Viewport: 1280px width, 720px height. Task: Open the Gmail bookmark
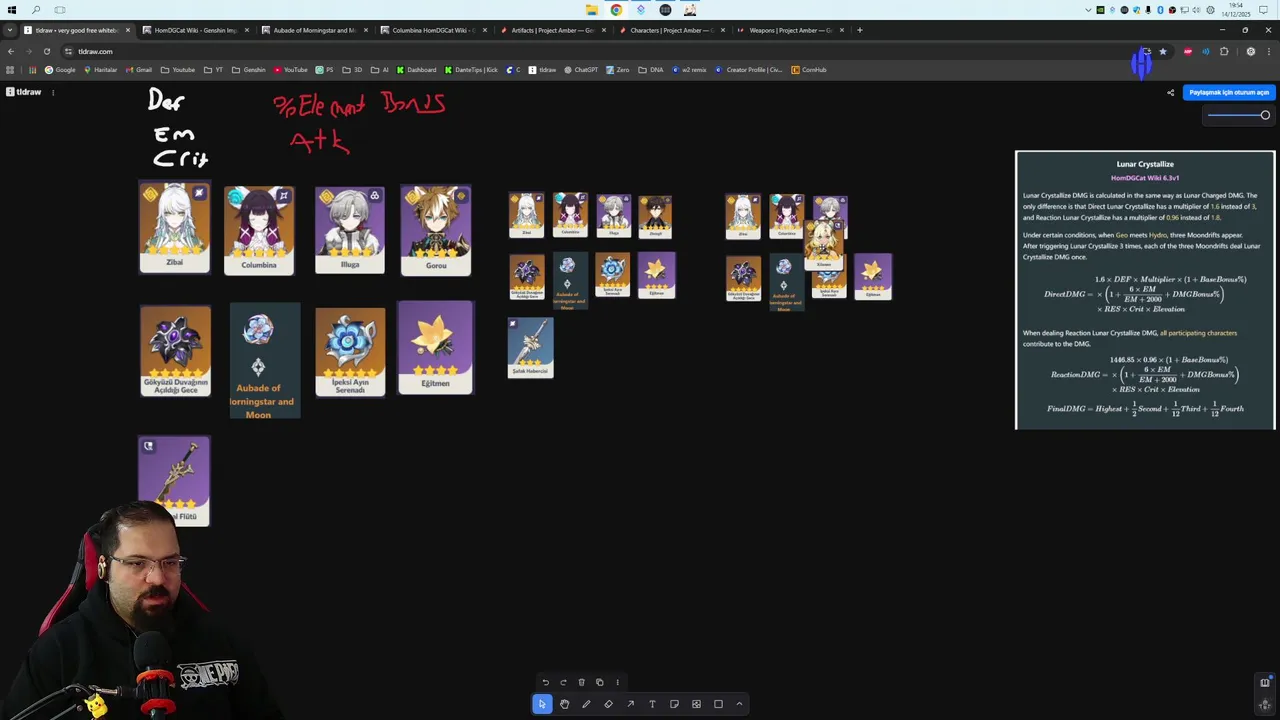139,70
